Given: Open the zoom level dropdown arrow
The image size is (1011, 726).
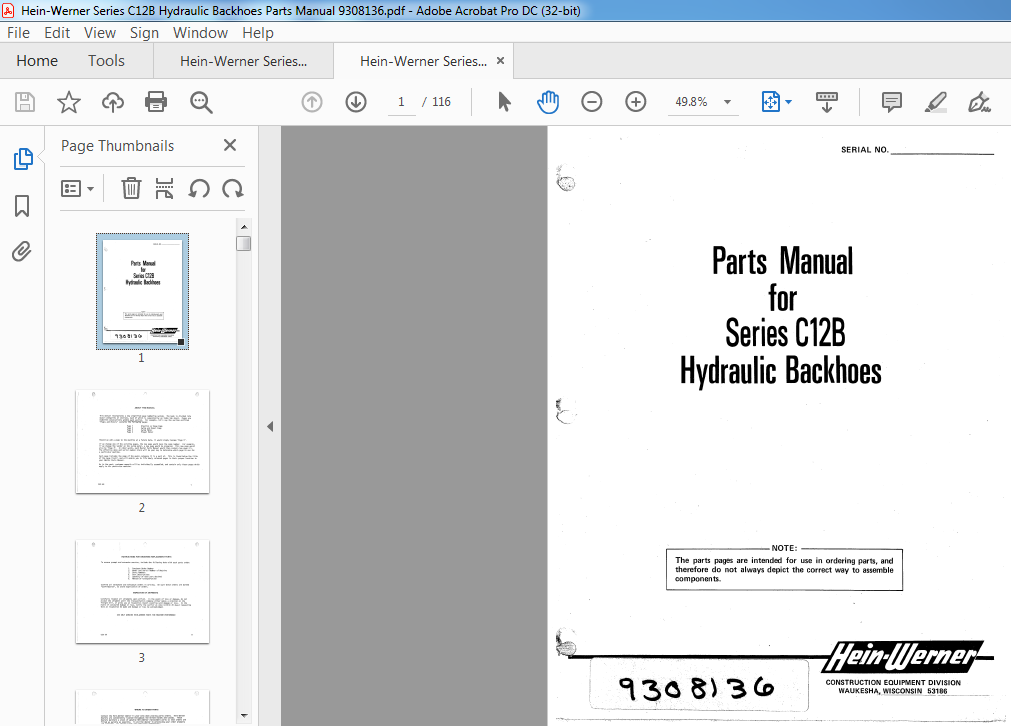Looking at the screenshot, I should click(727, 102).
